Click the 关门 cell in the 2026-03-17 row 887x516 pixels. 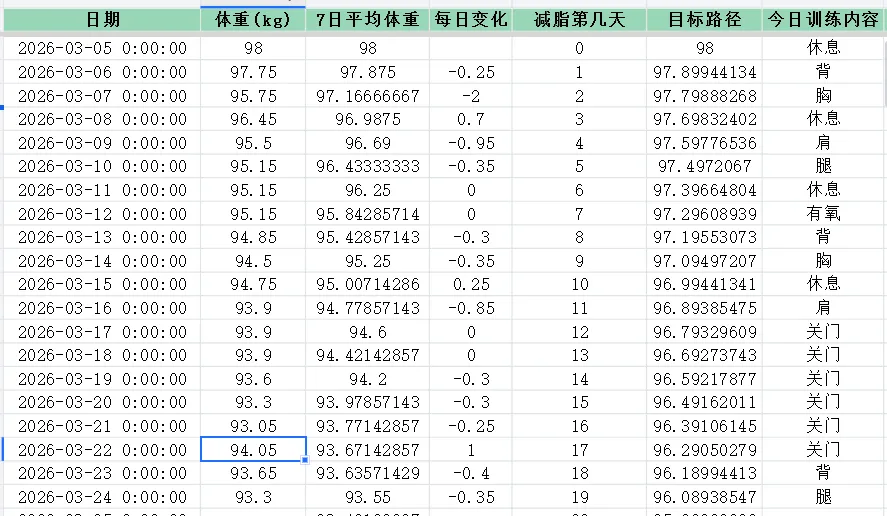pyautogui.click(x=823, y=332)
